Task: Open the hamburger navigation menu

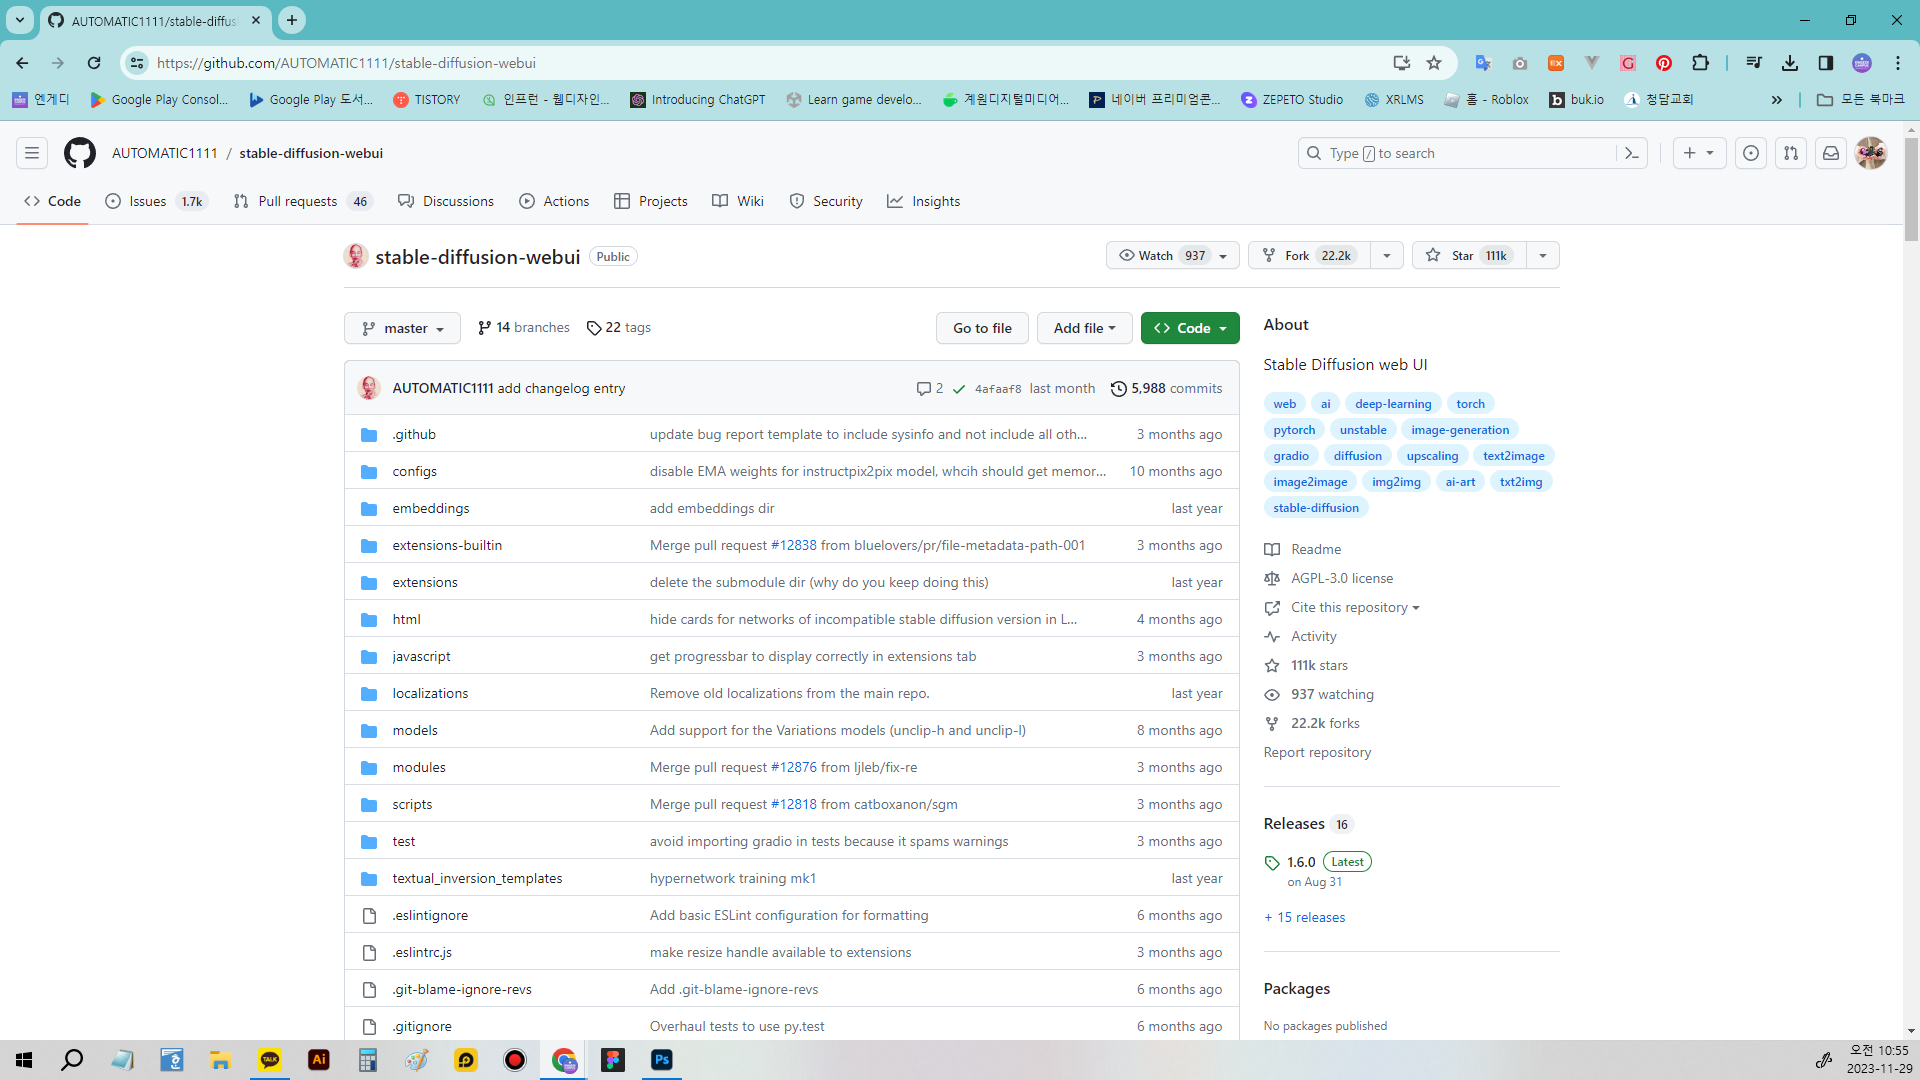Action: pos(32,153)
